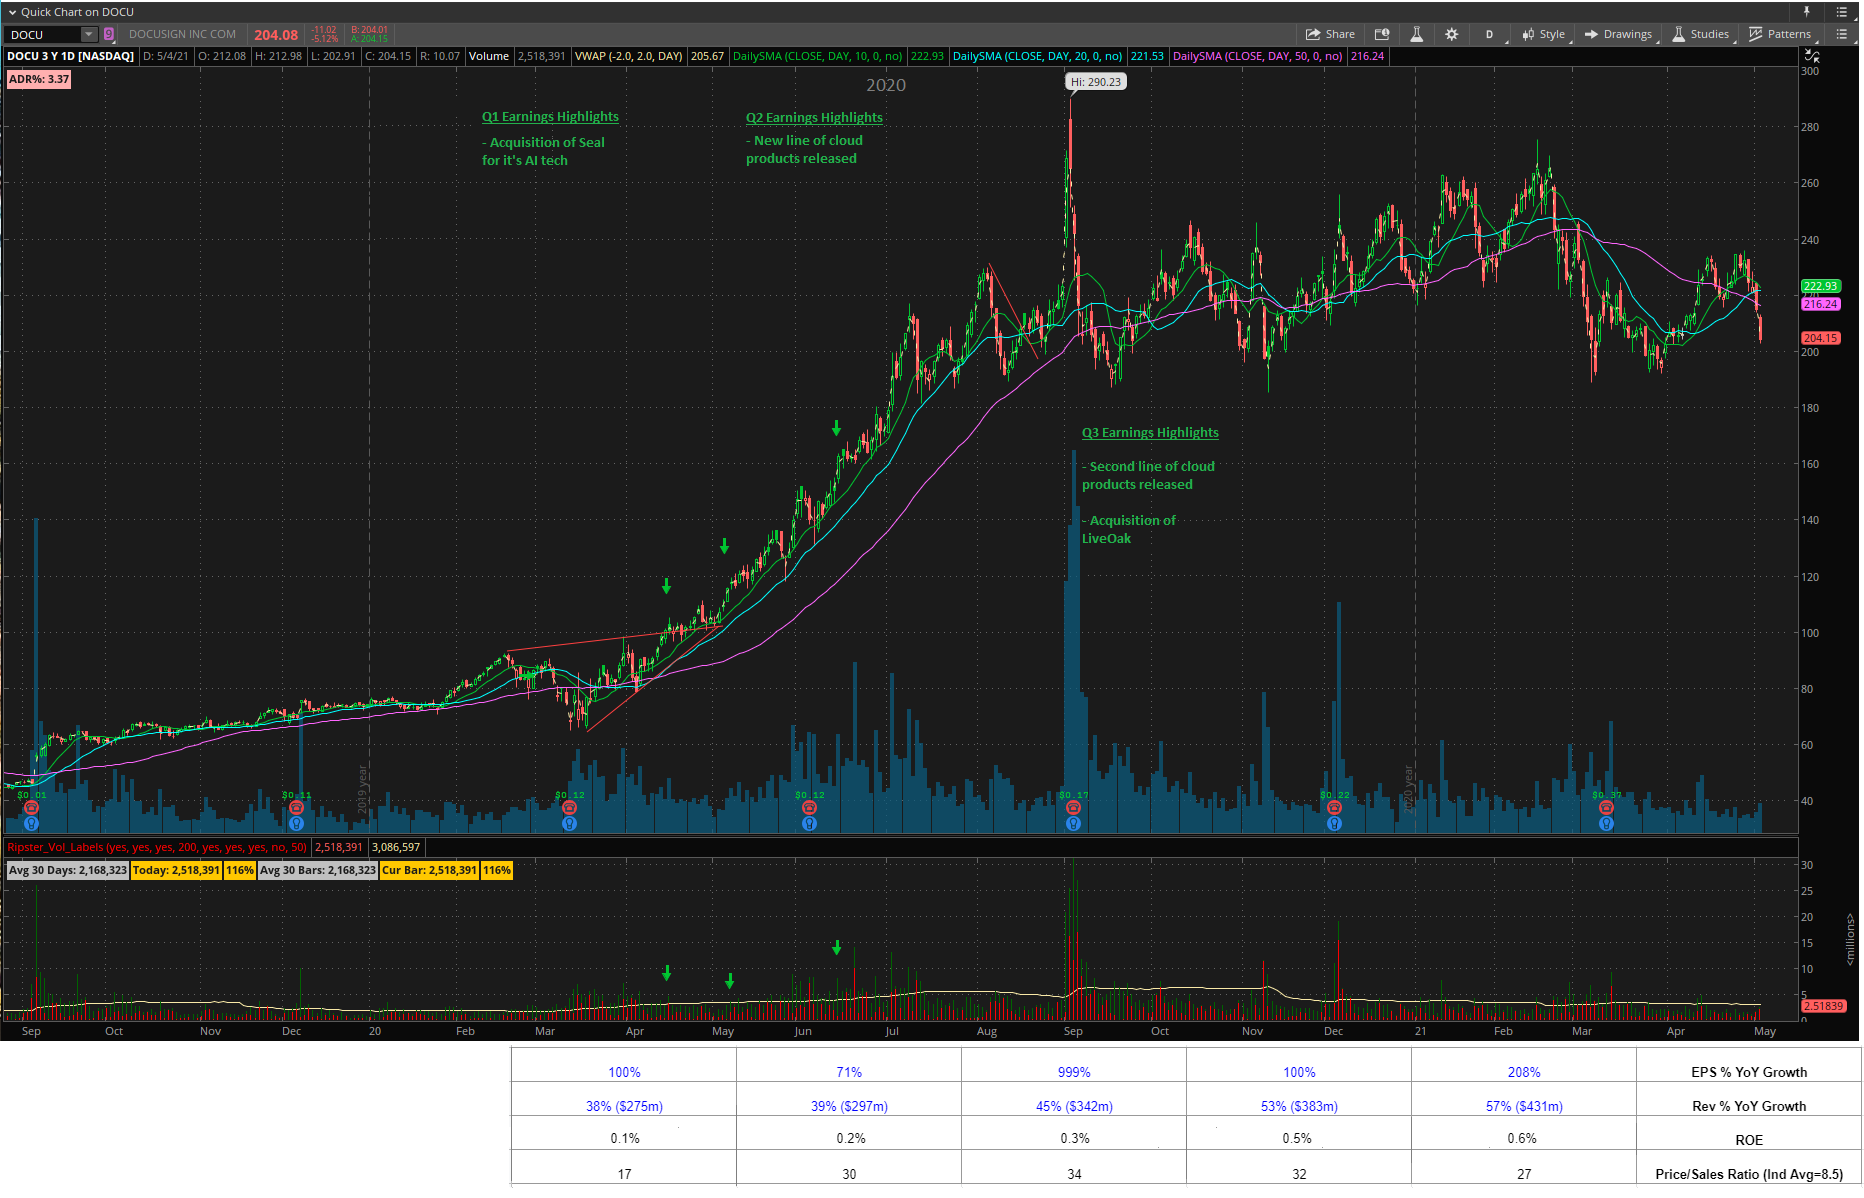Click the Q3 Earnings Highlights text

1150,433
